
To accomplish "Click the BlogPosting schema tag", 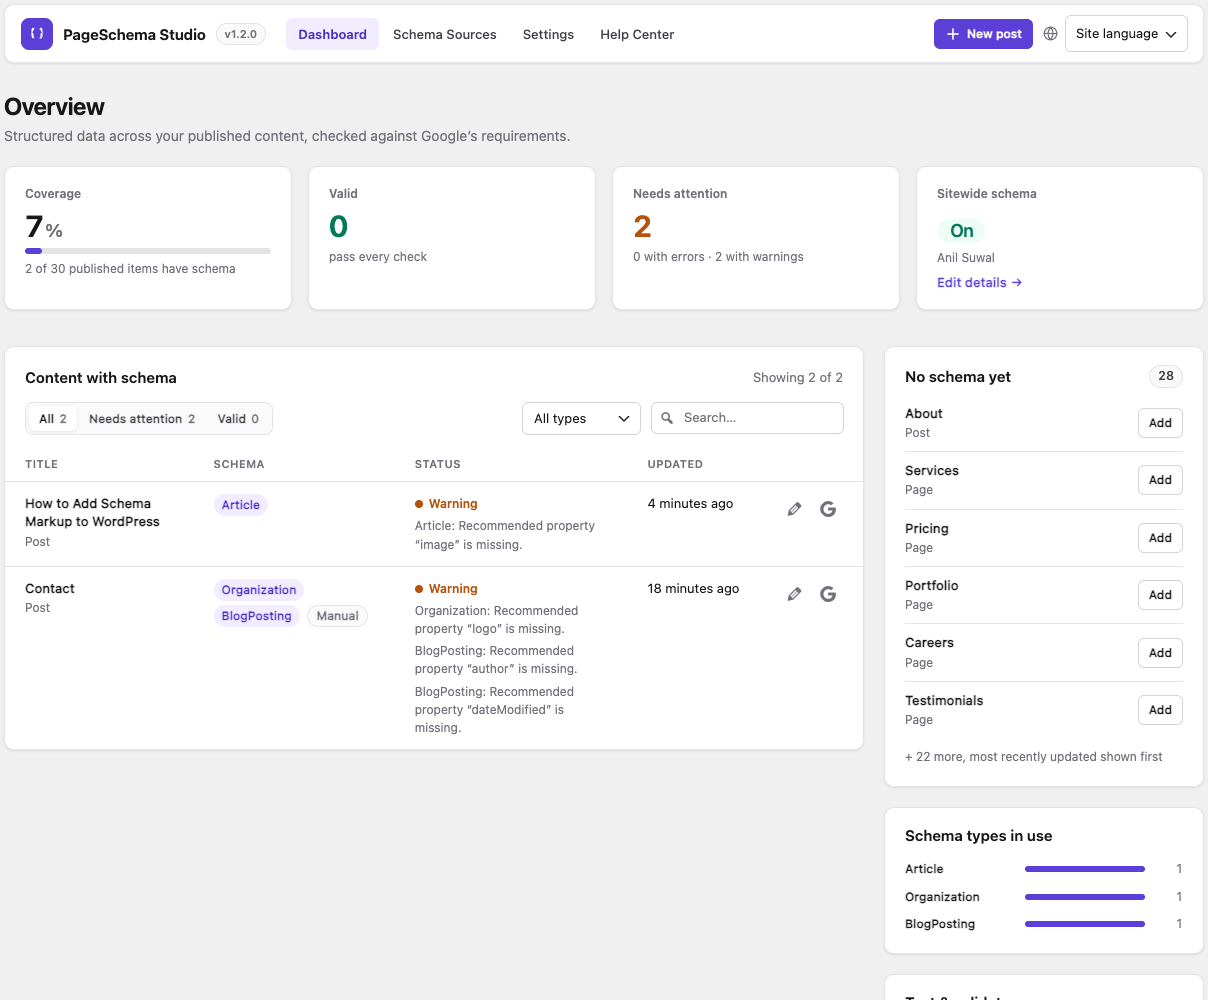I will pyautogui.click(x=257, y=616).
